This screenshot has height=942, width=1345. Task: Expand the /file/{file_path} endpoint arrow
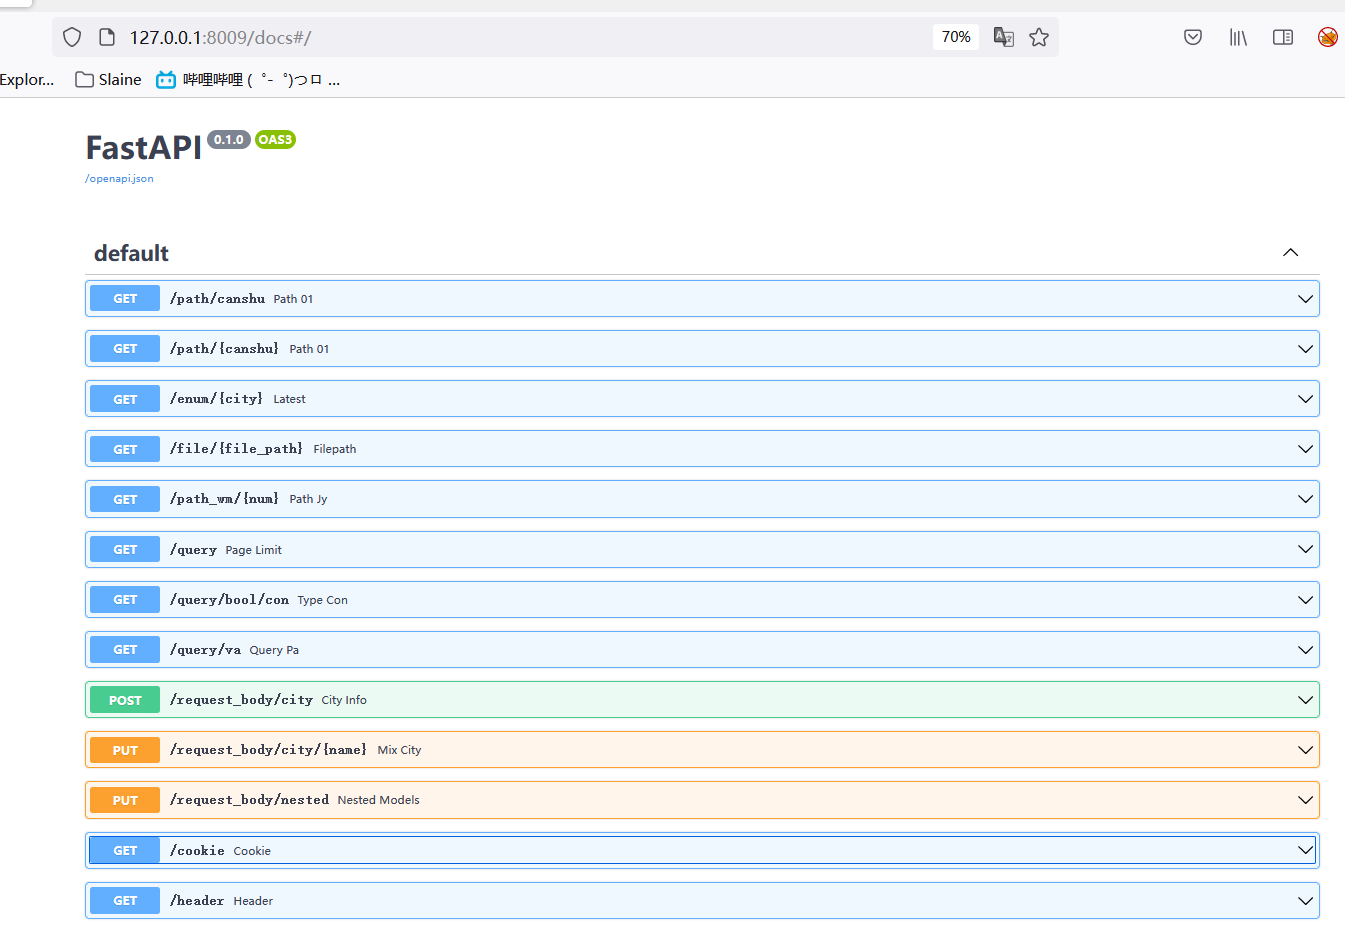tap(1305, 449)
